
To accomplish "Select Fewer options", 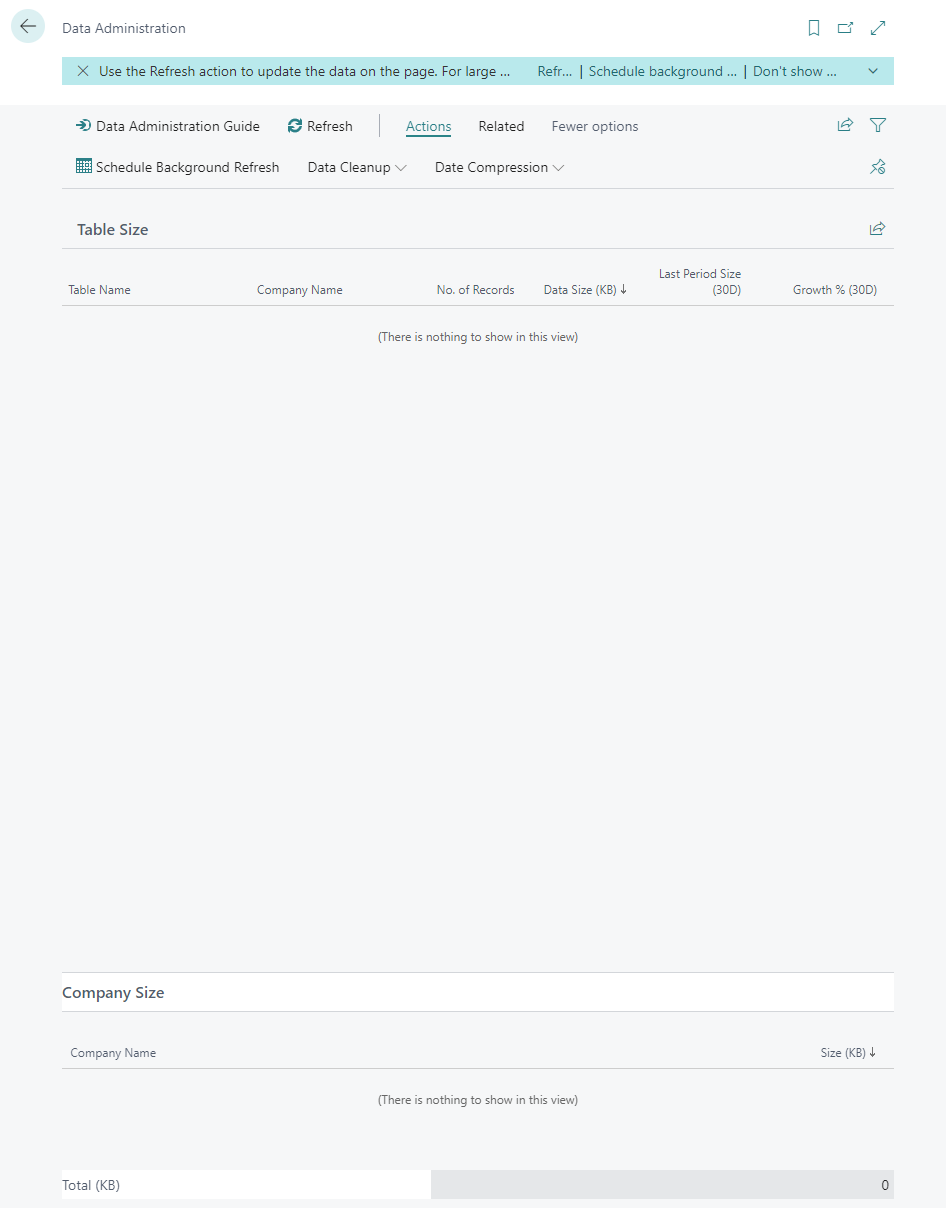I will [x=595, y=126].
